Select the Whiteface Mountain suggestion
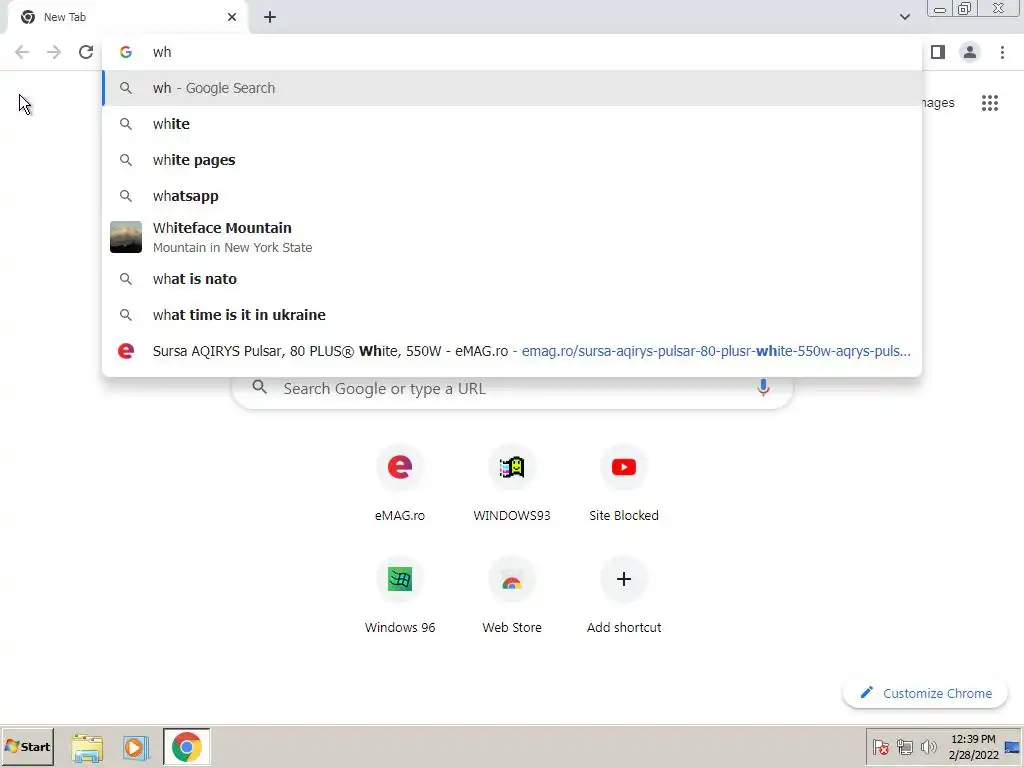1024x768 pixels. [x=512, y=237]
